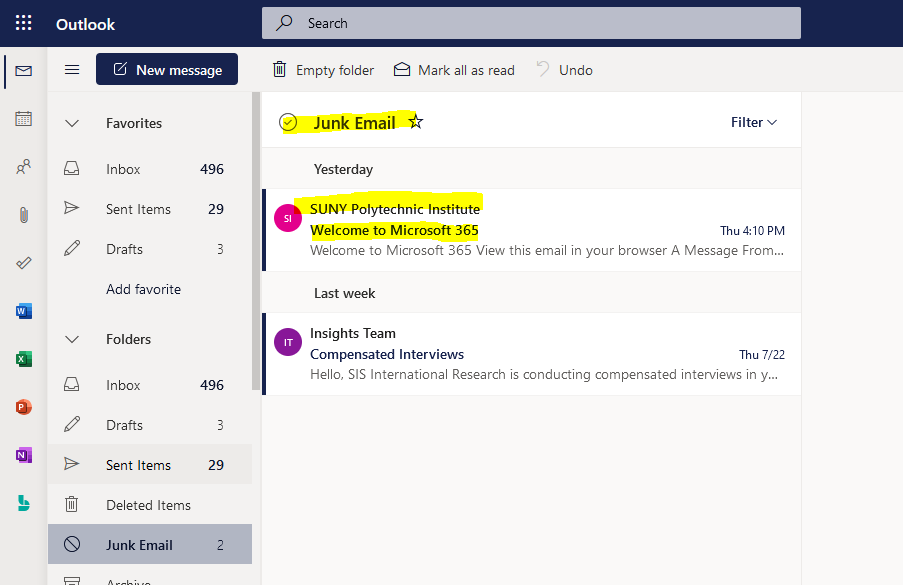Click the SI sender avatar
Screen dimensions: 903x585
point(288,218)
